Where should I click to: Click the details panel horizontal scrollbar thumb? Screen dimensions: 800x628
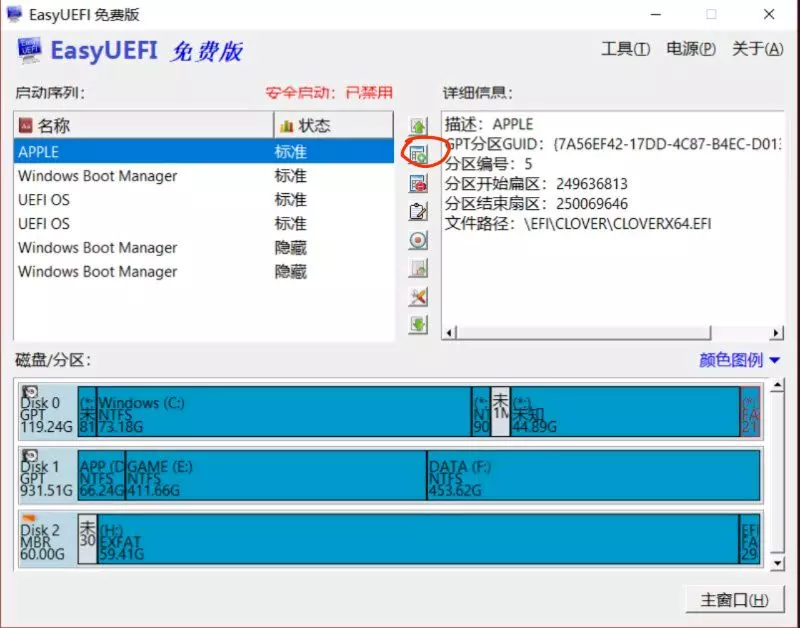[584, 333]
